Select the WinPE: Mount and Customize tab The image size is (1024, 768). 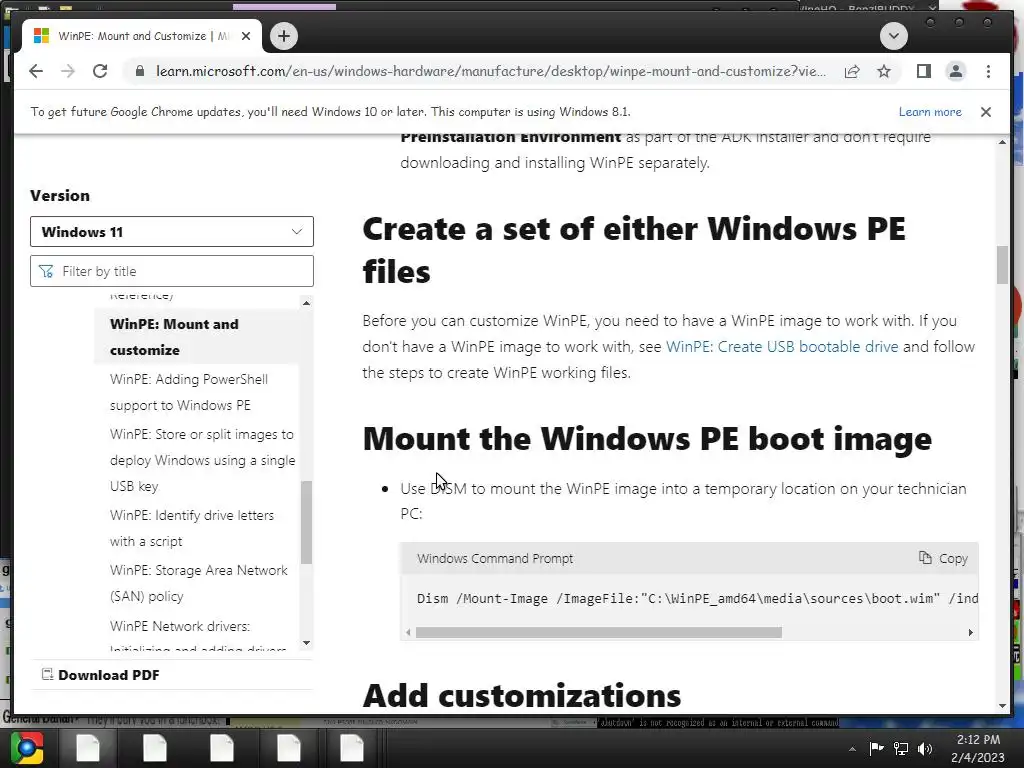point(142,36)
